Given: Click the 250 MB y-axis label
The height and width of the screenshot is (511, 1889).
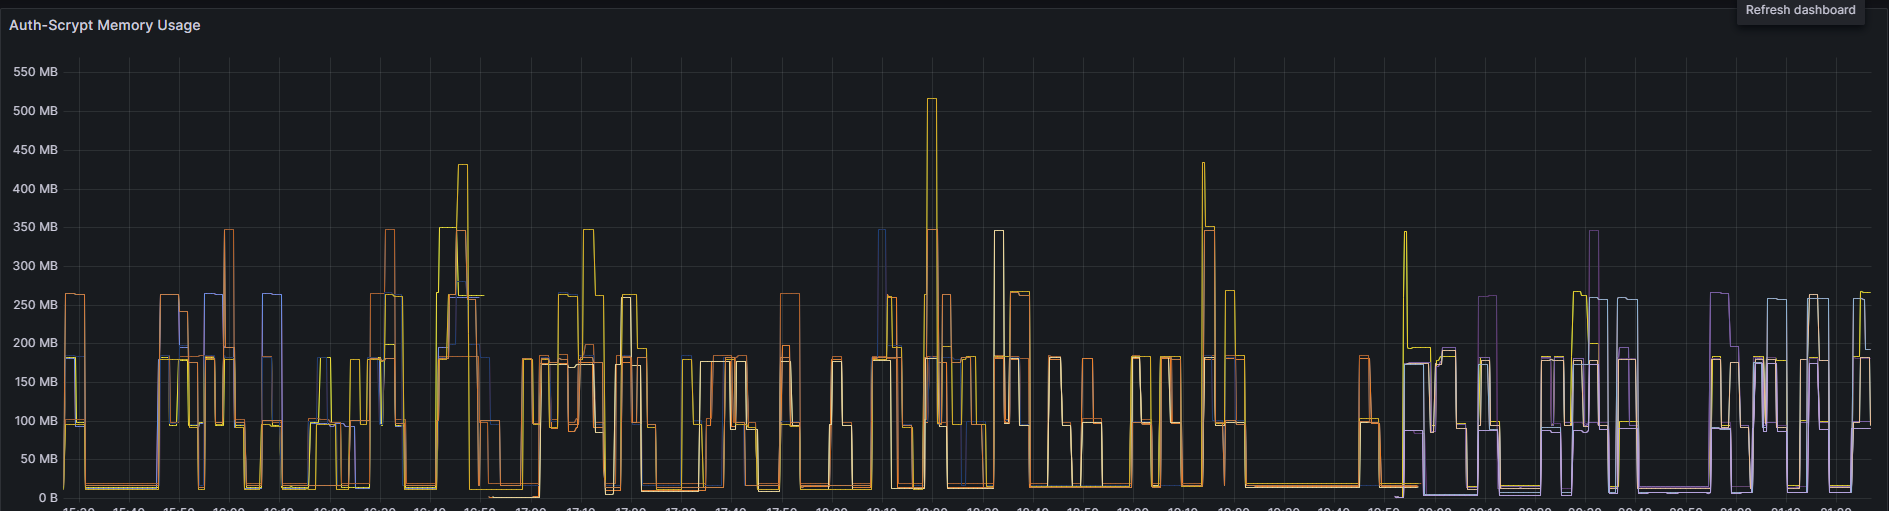Looking at the screenshot, I should (35, 305).
